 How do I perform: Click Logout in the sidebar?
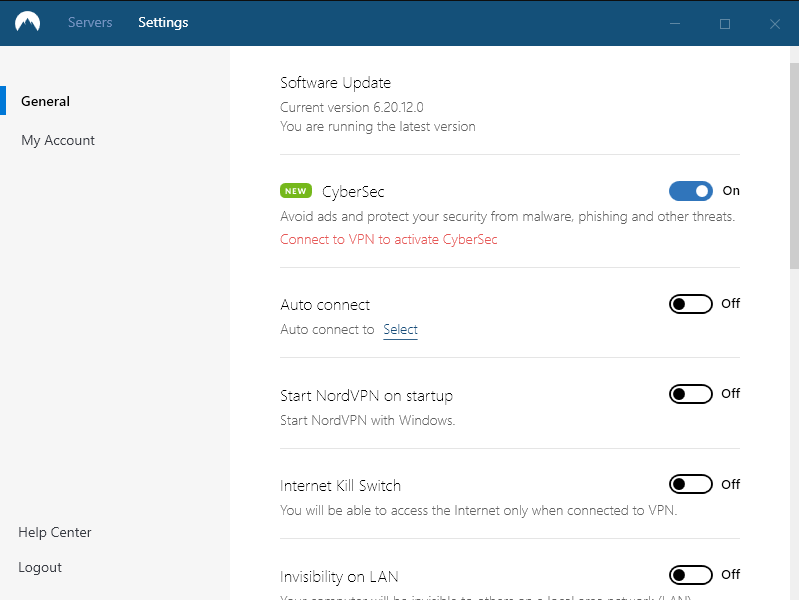click(40, 567)
